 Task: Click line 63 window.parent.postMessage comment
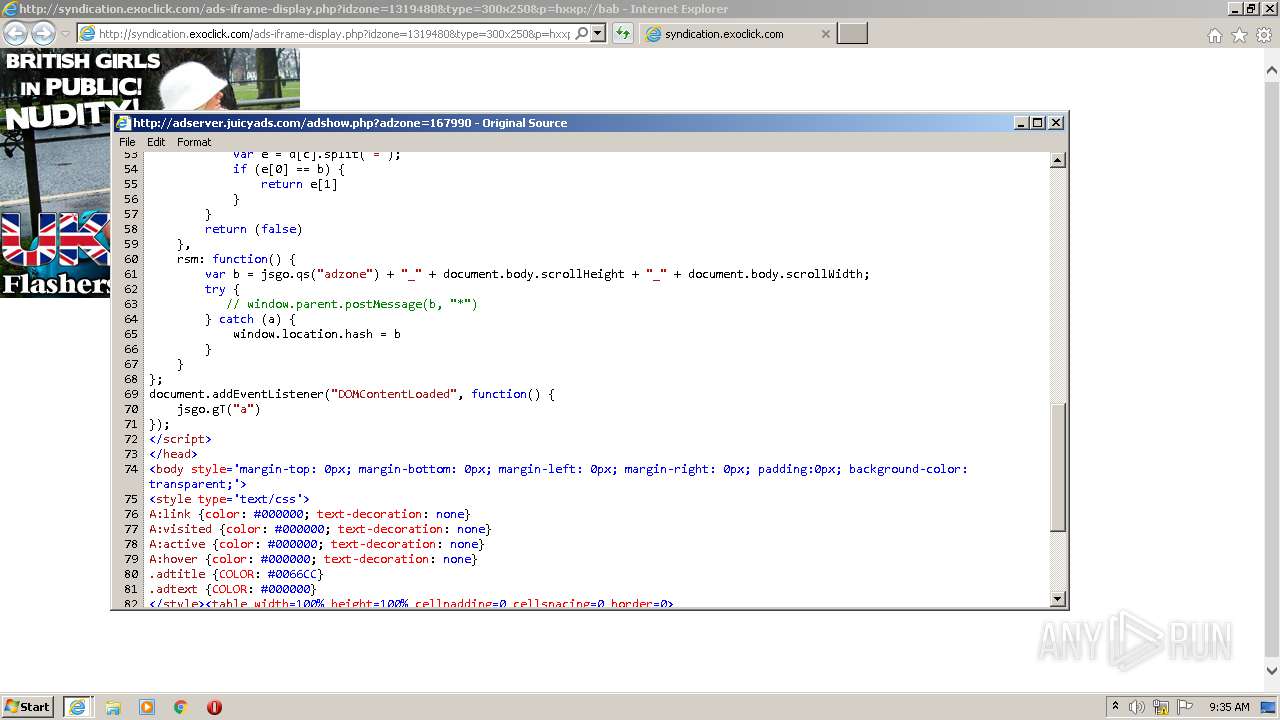tap(352, 304)
